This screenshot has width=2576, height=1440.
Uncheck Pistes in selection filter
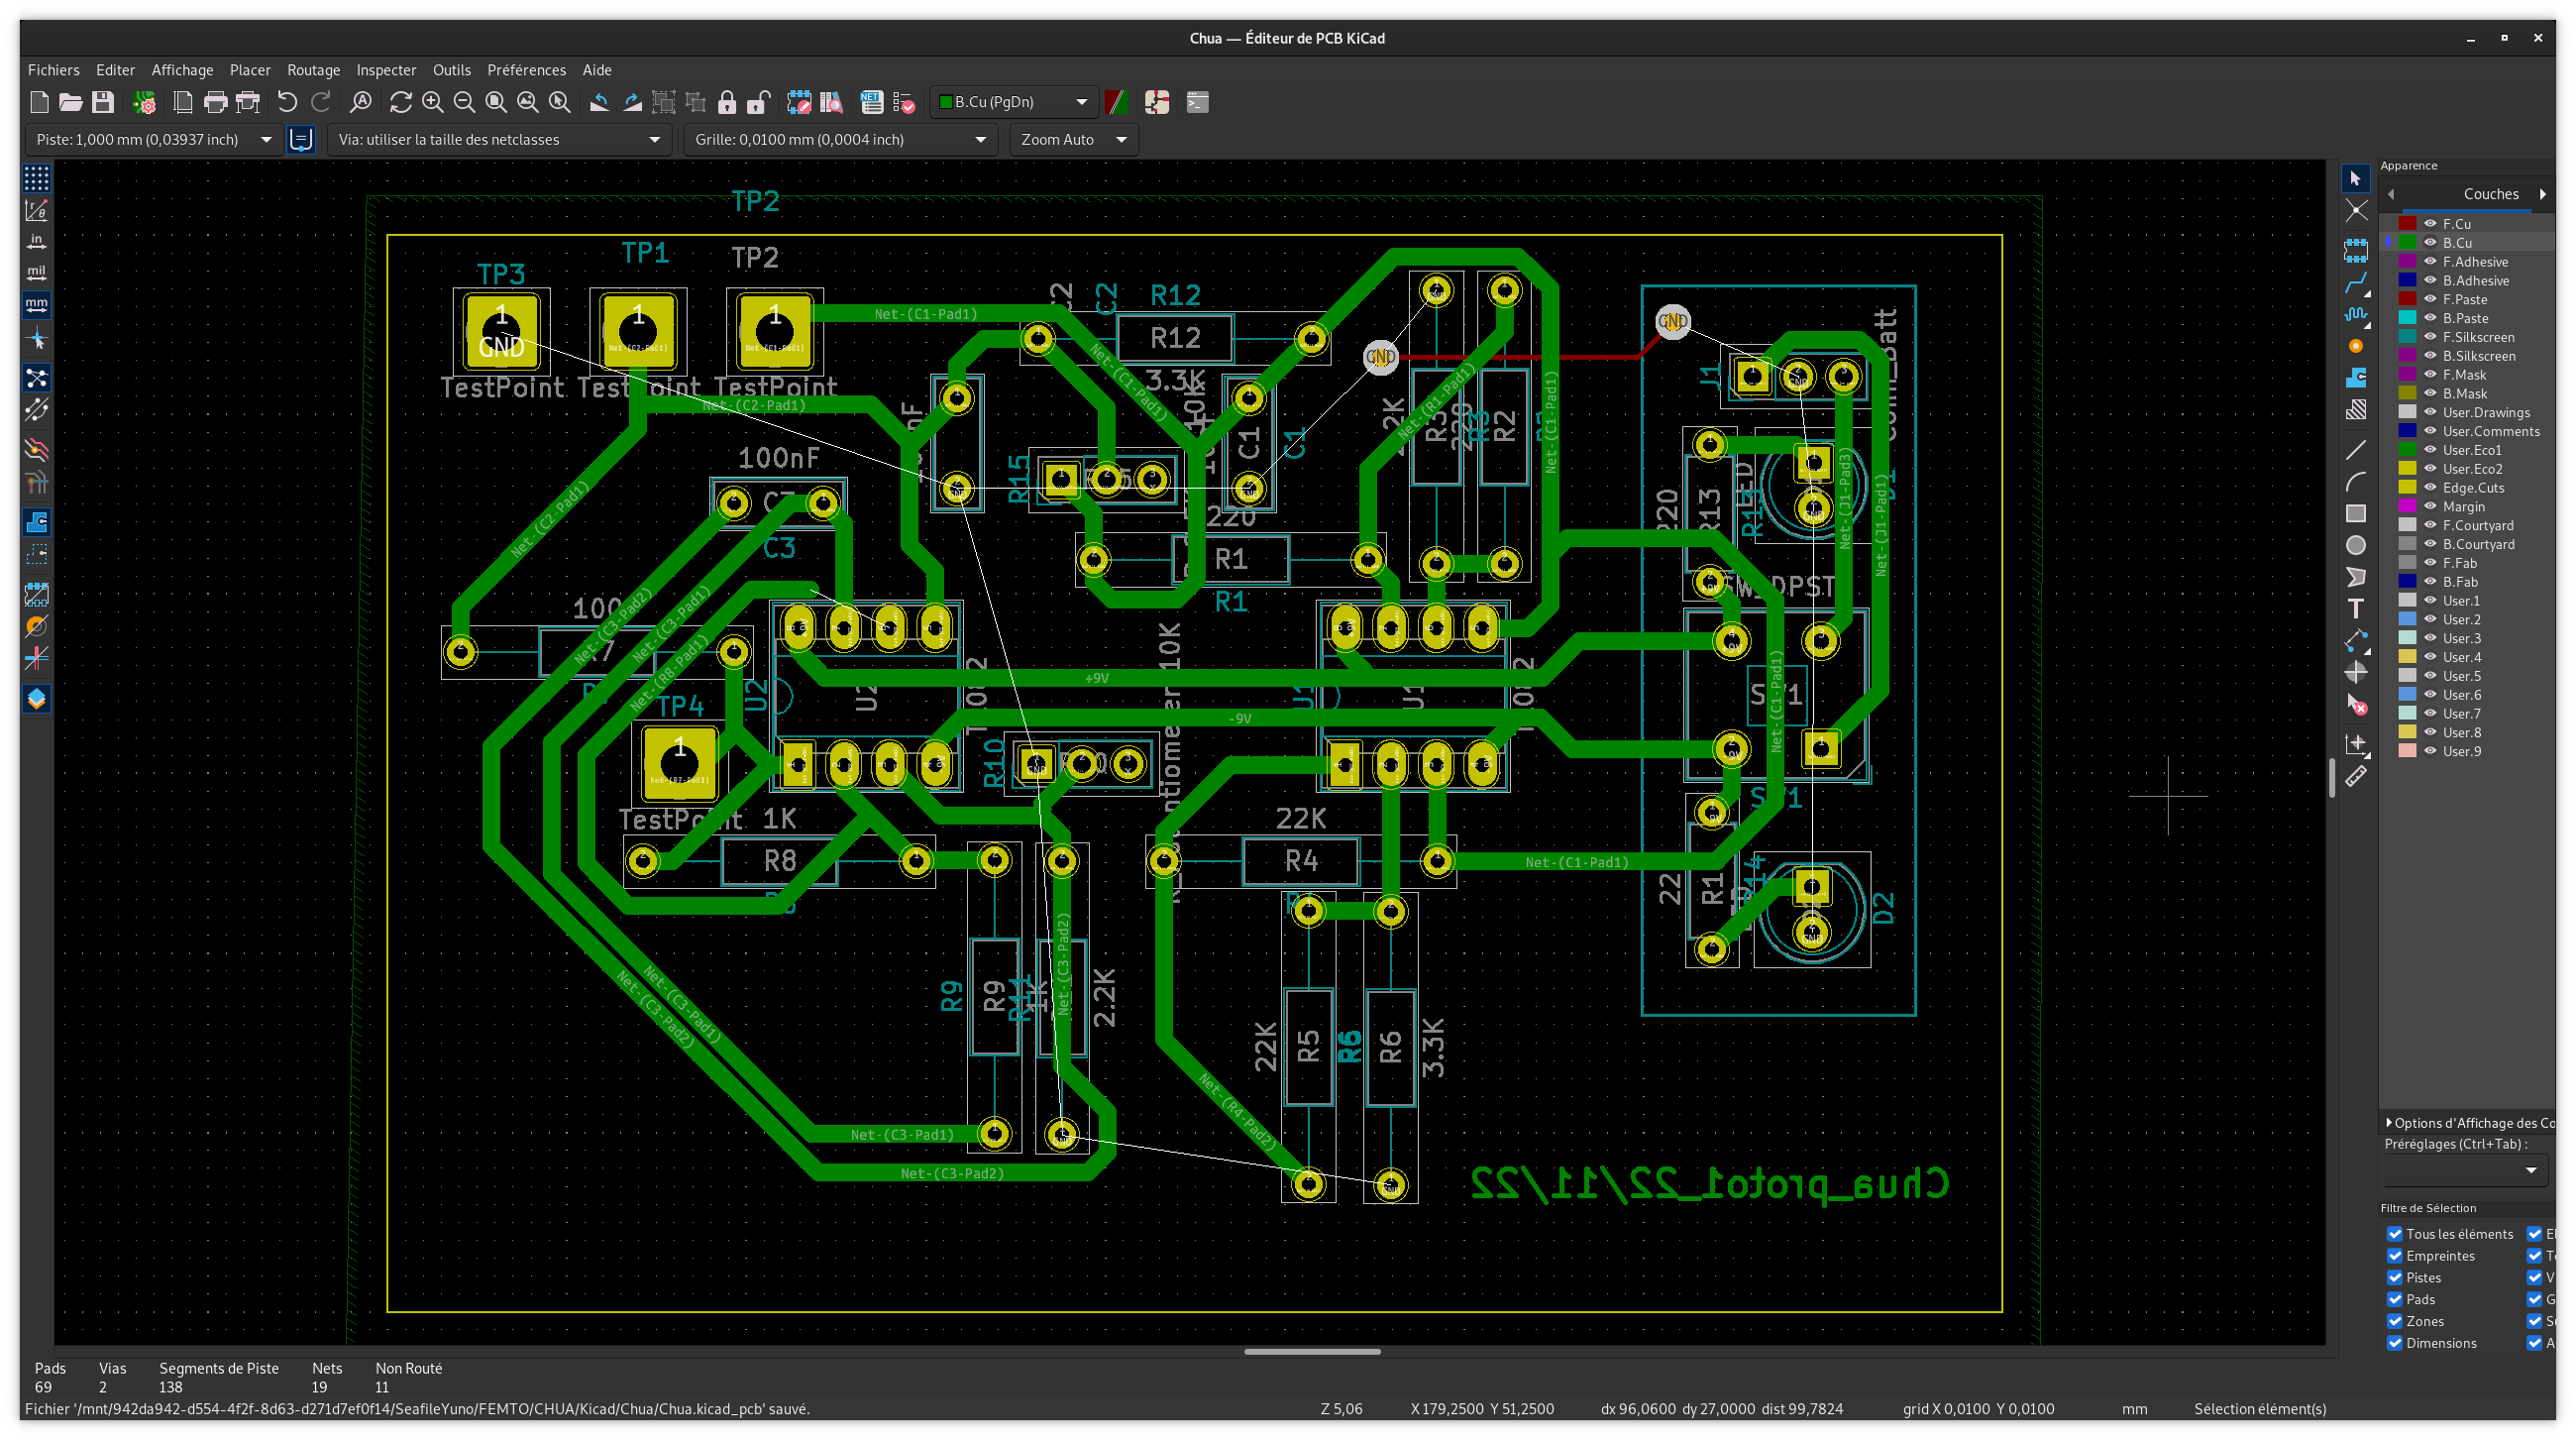tap(2395, 1278)
